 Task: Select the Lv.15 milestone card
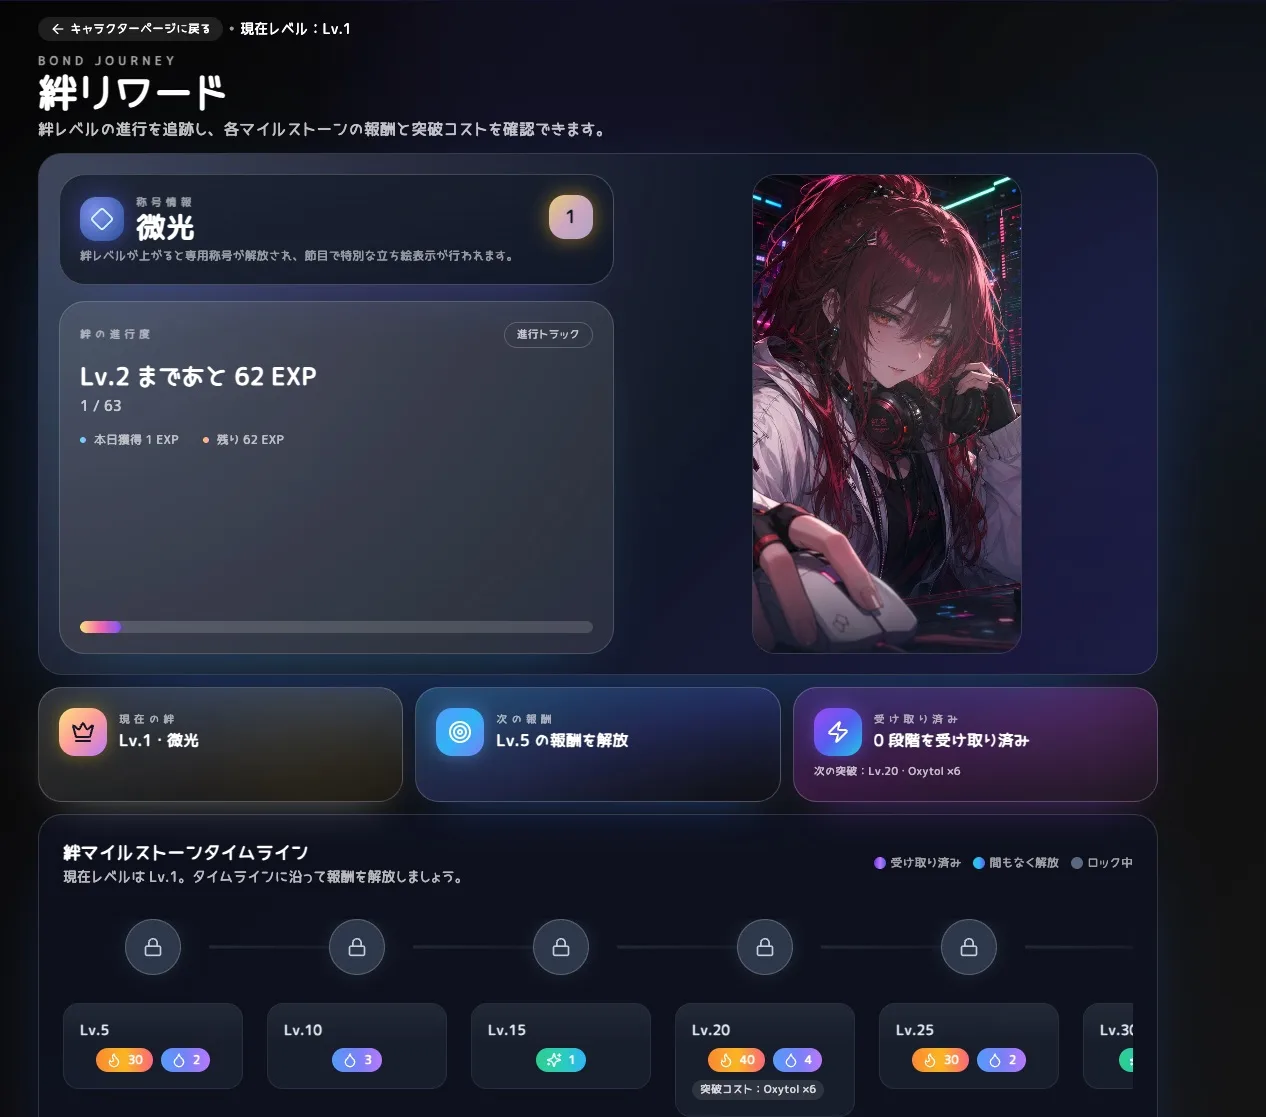point(561,1046)
